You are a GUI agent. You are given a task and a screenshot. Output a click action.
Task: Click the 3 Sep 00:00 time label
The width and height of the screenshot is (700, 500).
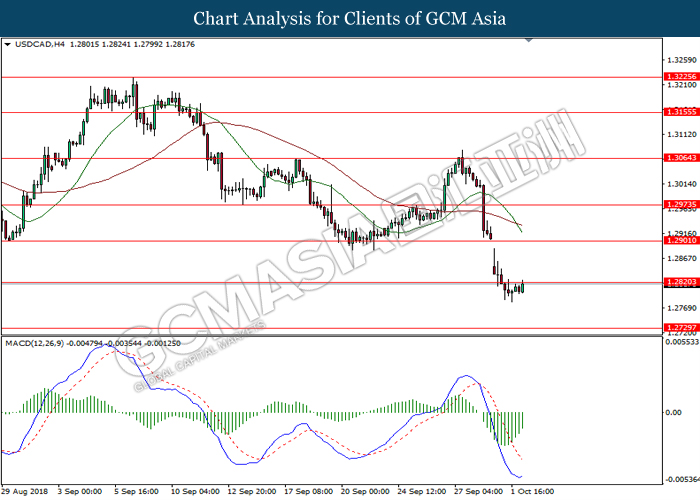point(80,492)
